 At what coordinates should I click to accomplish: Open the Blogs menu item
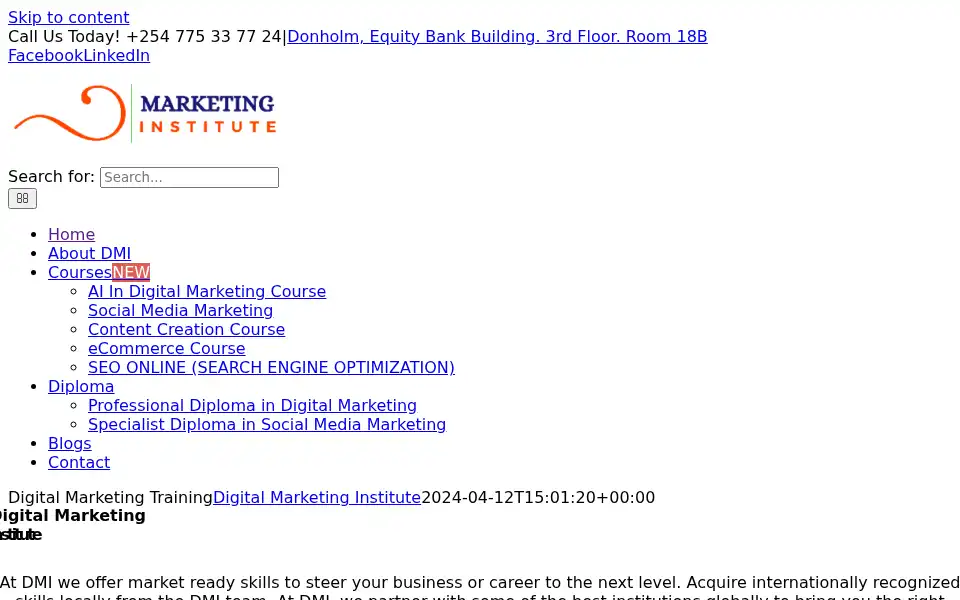tap(70, 443)
